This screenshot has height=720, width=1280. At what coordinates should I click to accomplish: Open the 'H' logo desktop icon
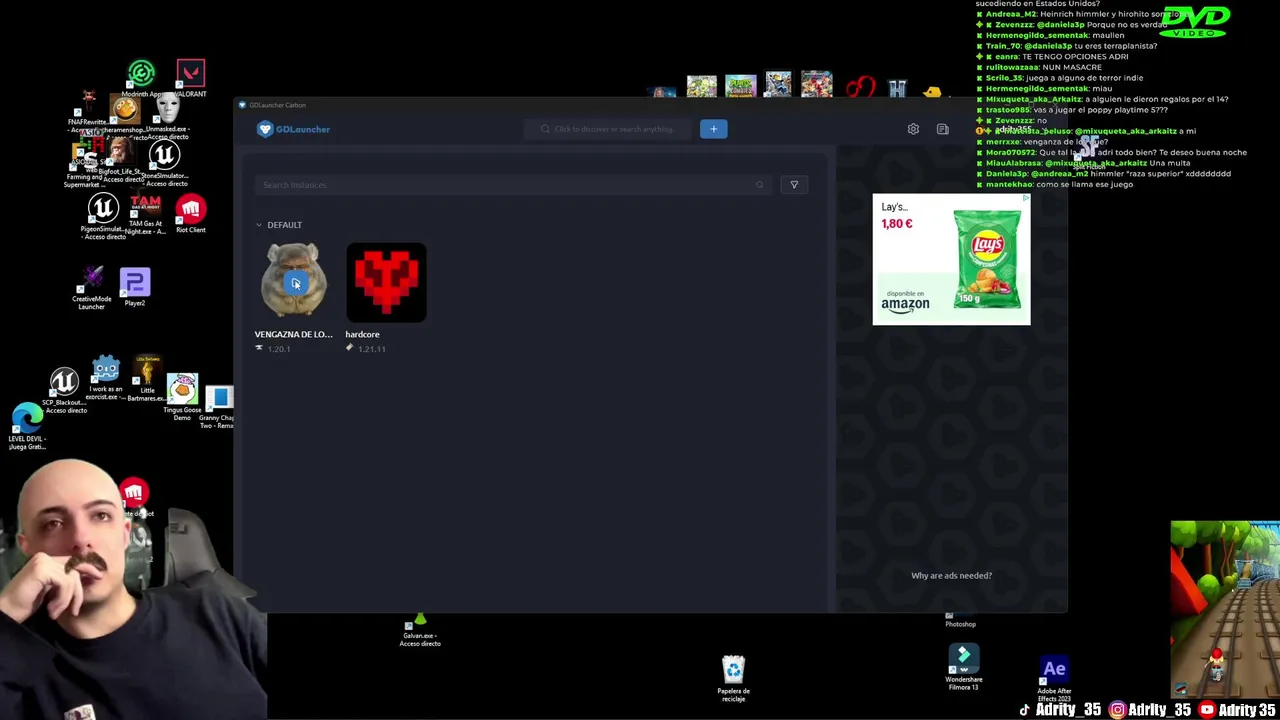pyautogui.click(x=897, y=89)
